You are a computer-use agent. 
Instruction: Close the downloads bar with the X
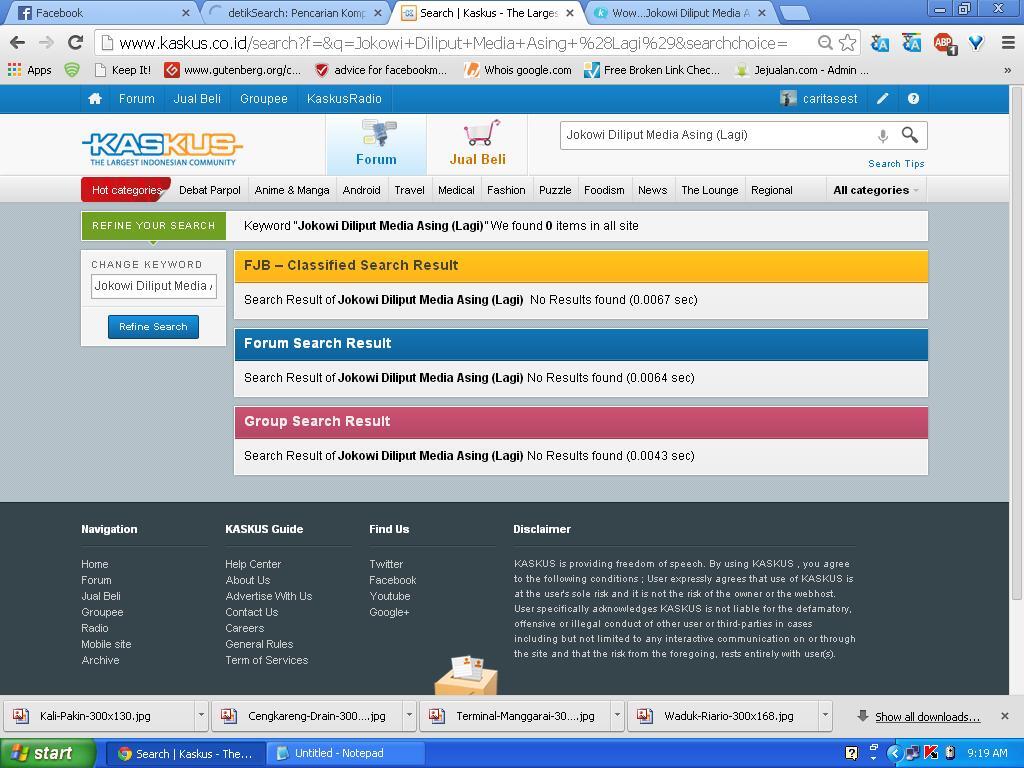[x=1004, y=716]
